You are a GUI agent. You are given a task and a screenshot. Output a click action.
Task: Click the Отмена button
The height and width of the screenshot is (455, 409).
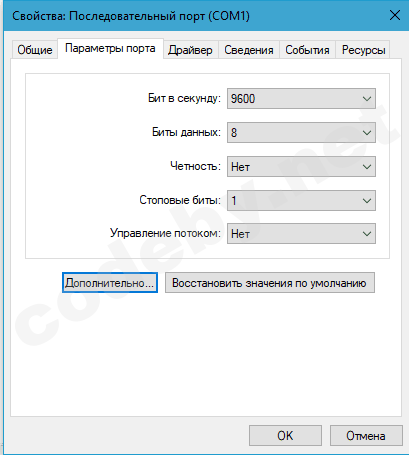point(366,435)
